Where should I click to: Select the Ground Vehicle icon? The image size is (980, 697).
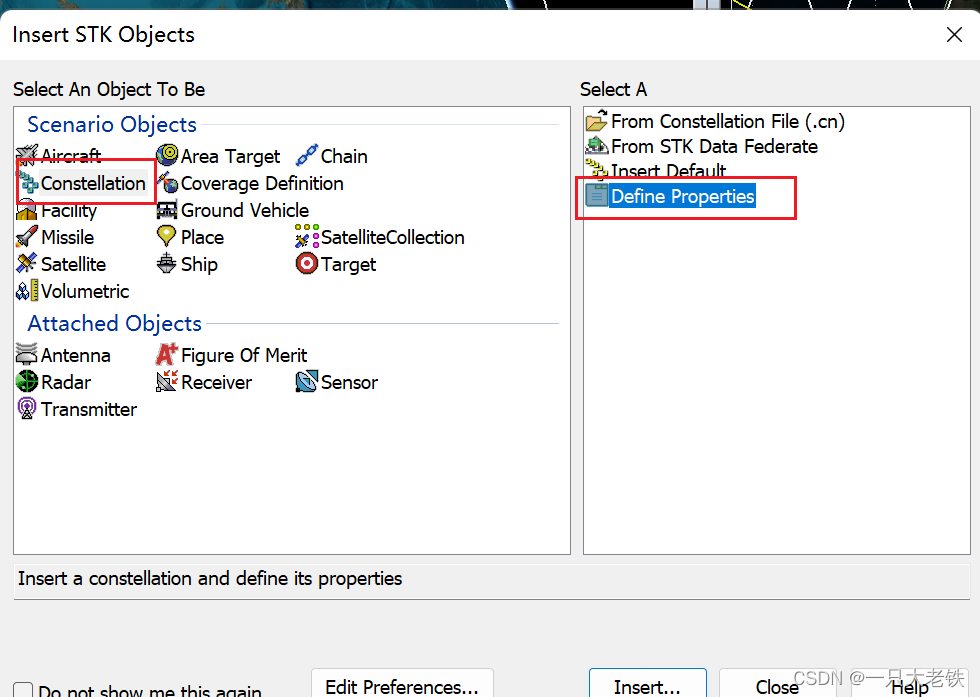(x=167, y=210)
